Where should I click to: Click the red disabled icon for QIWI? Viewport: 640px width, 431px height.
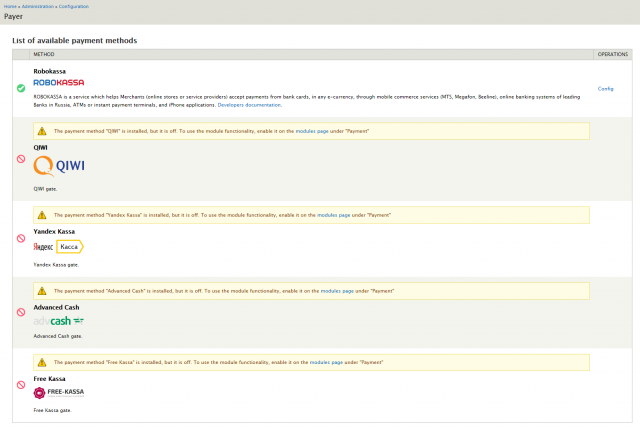tap(21, 159)
